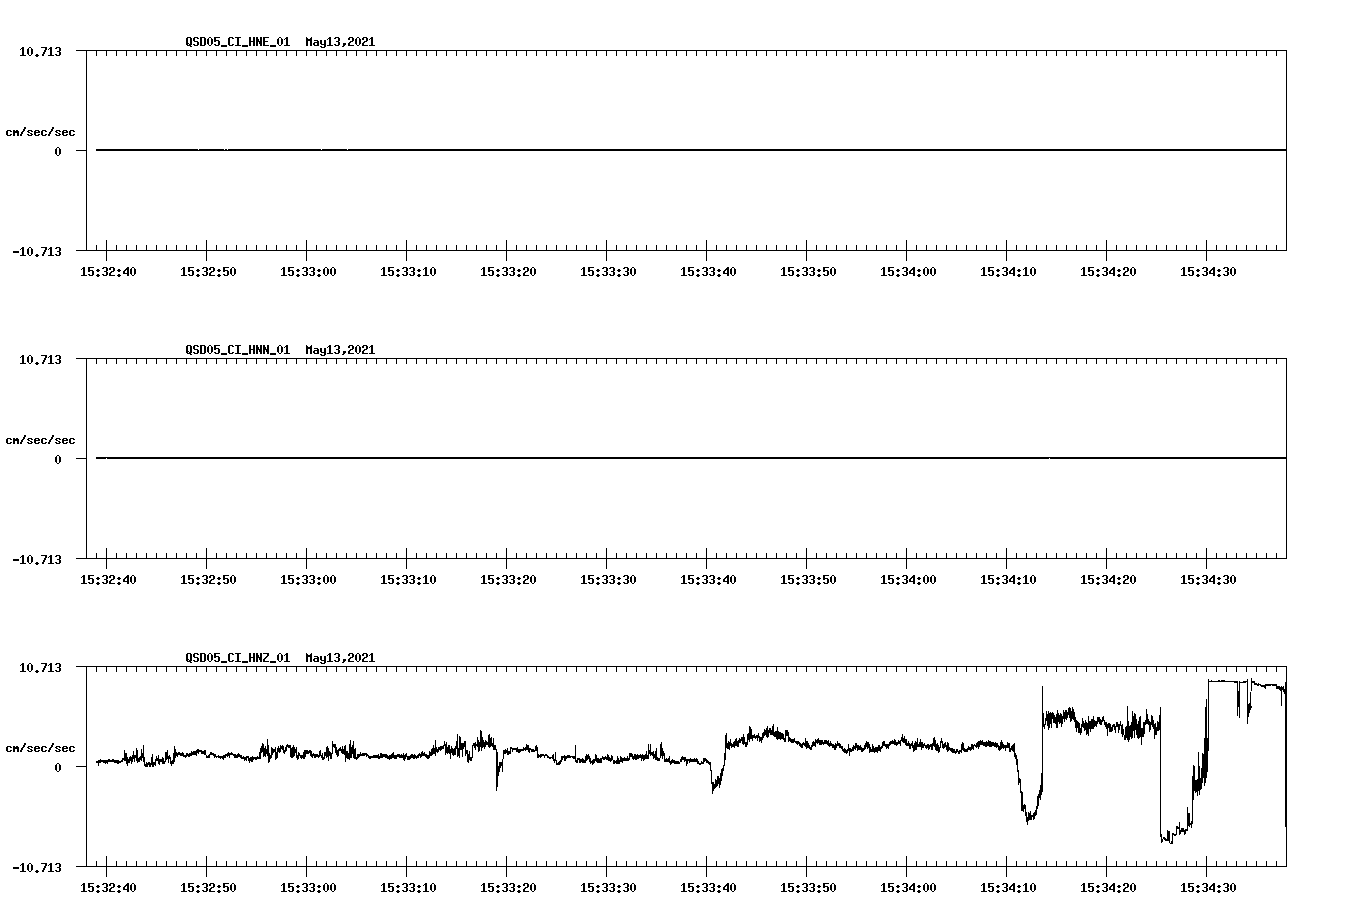
Task: Click the 15:33:20 time label under top plot
Action: pyautogui.click(x=509, y=270)
